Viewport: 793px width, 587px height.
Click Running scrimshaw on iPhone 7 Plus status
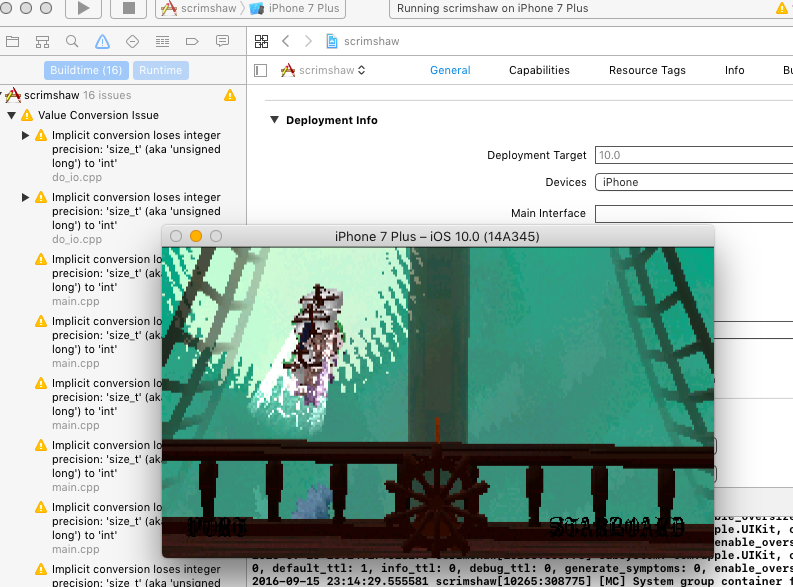point(492,9)
